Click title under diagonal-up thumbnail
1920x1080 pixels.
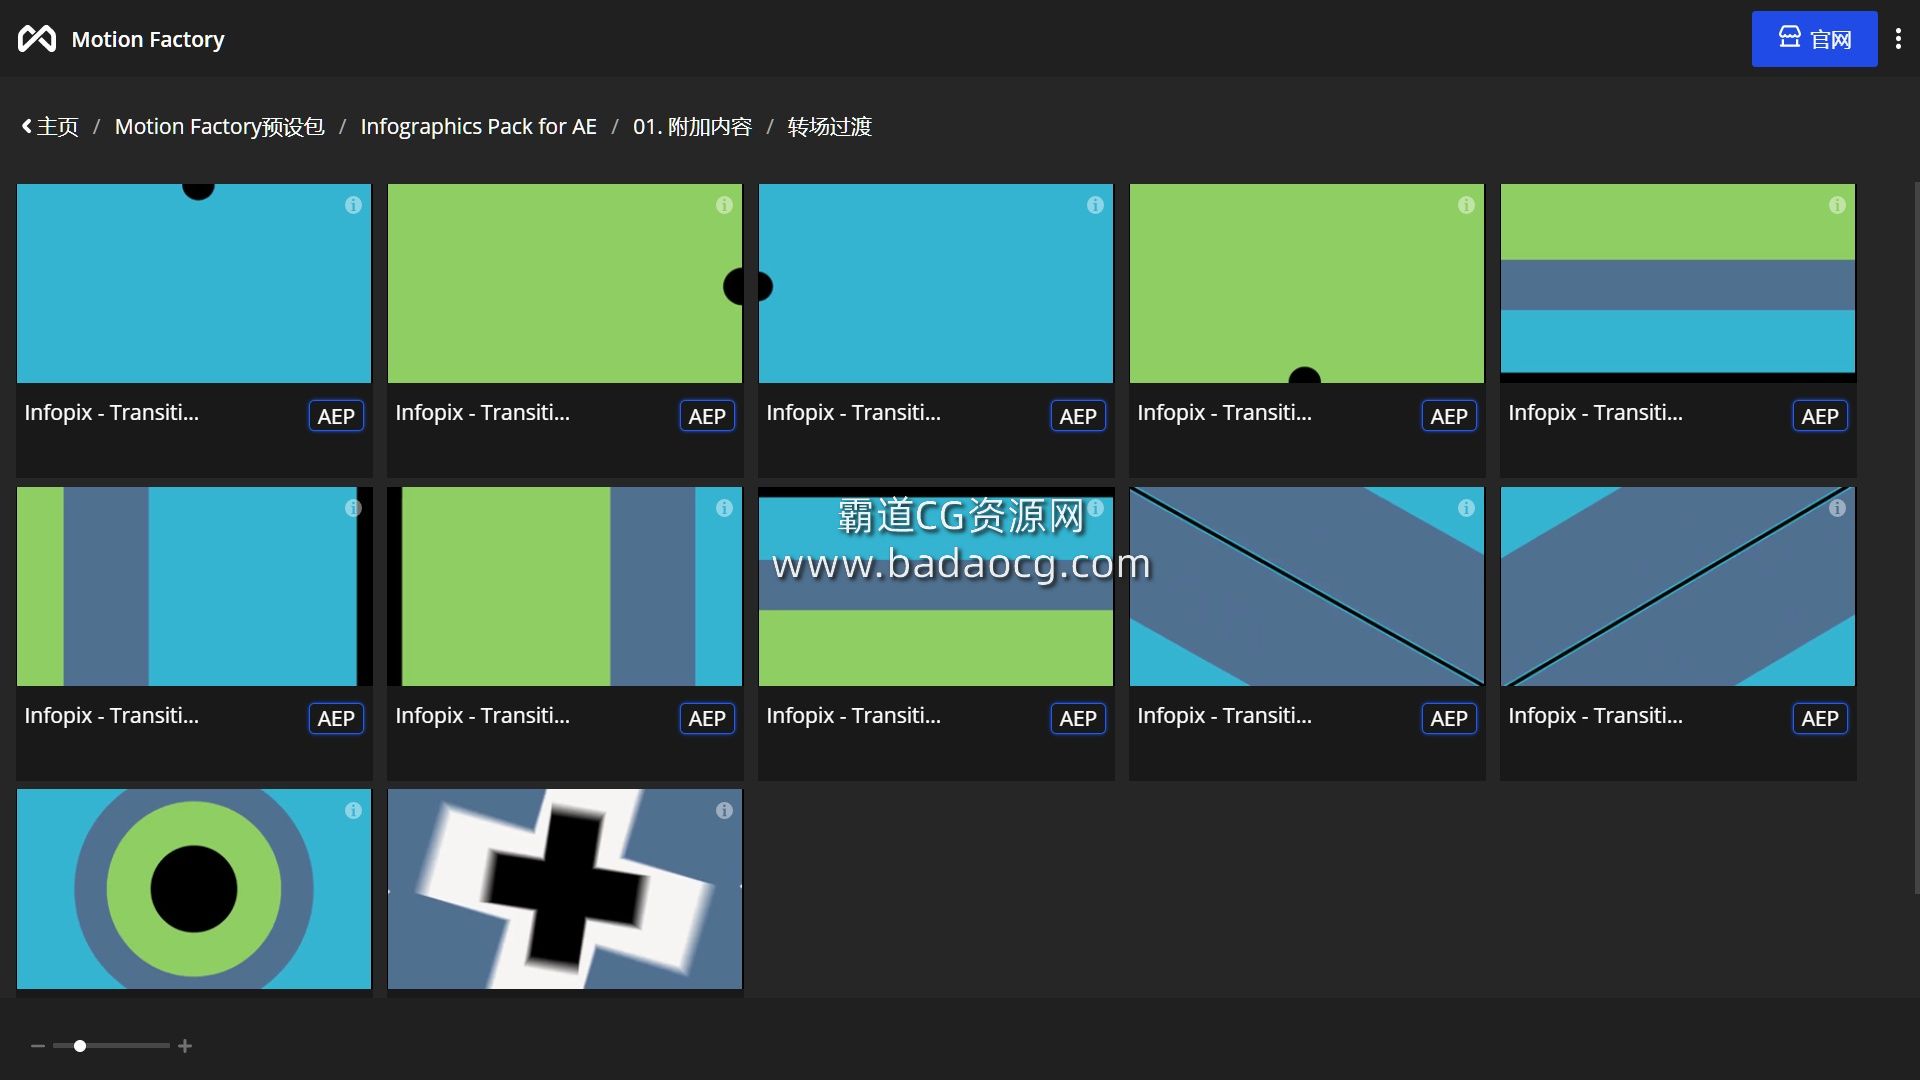click(x=1596, y=715)
